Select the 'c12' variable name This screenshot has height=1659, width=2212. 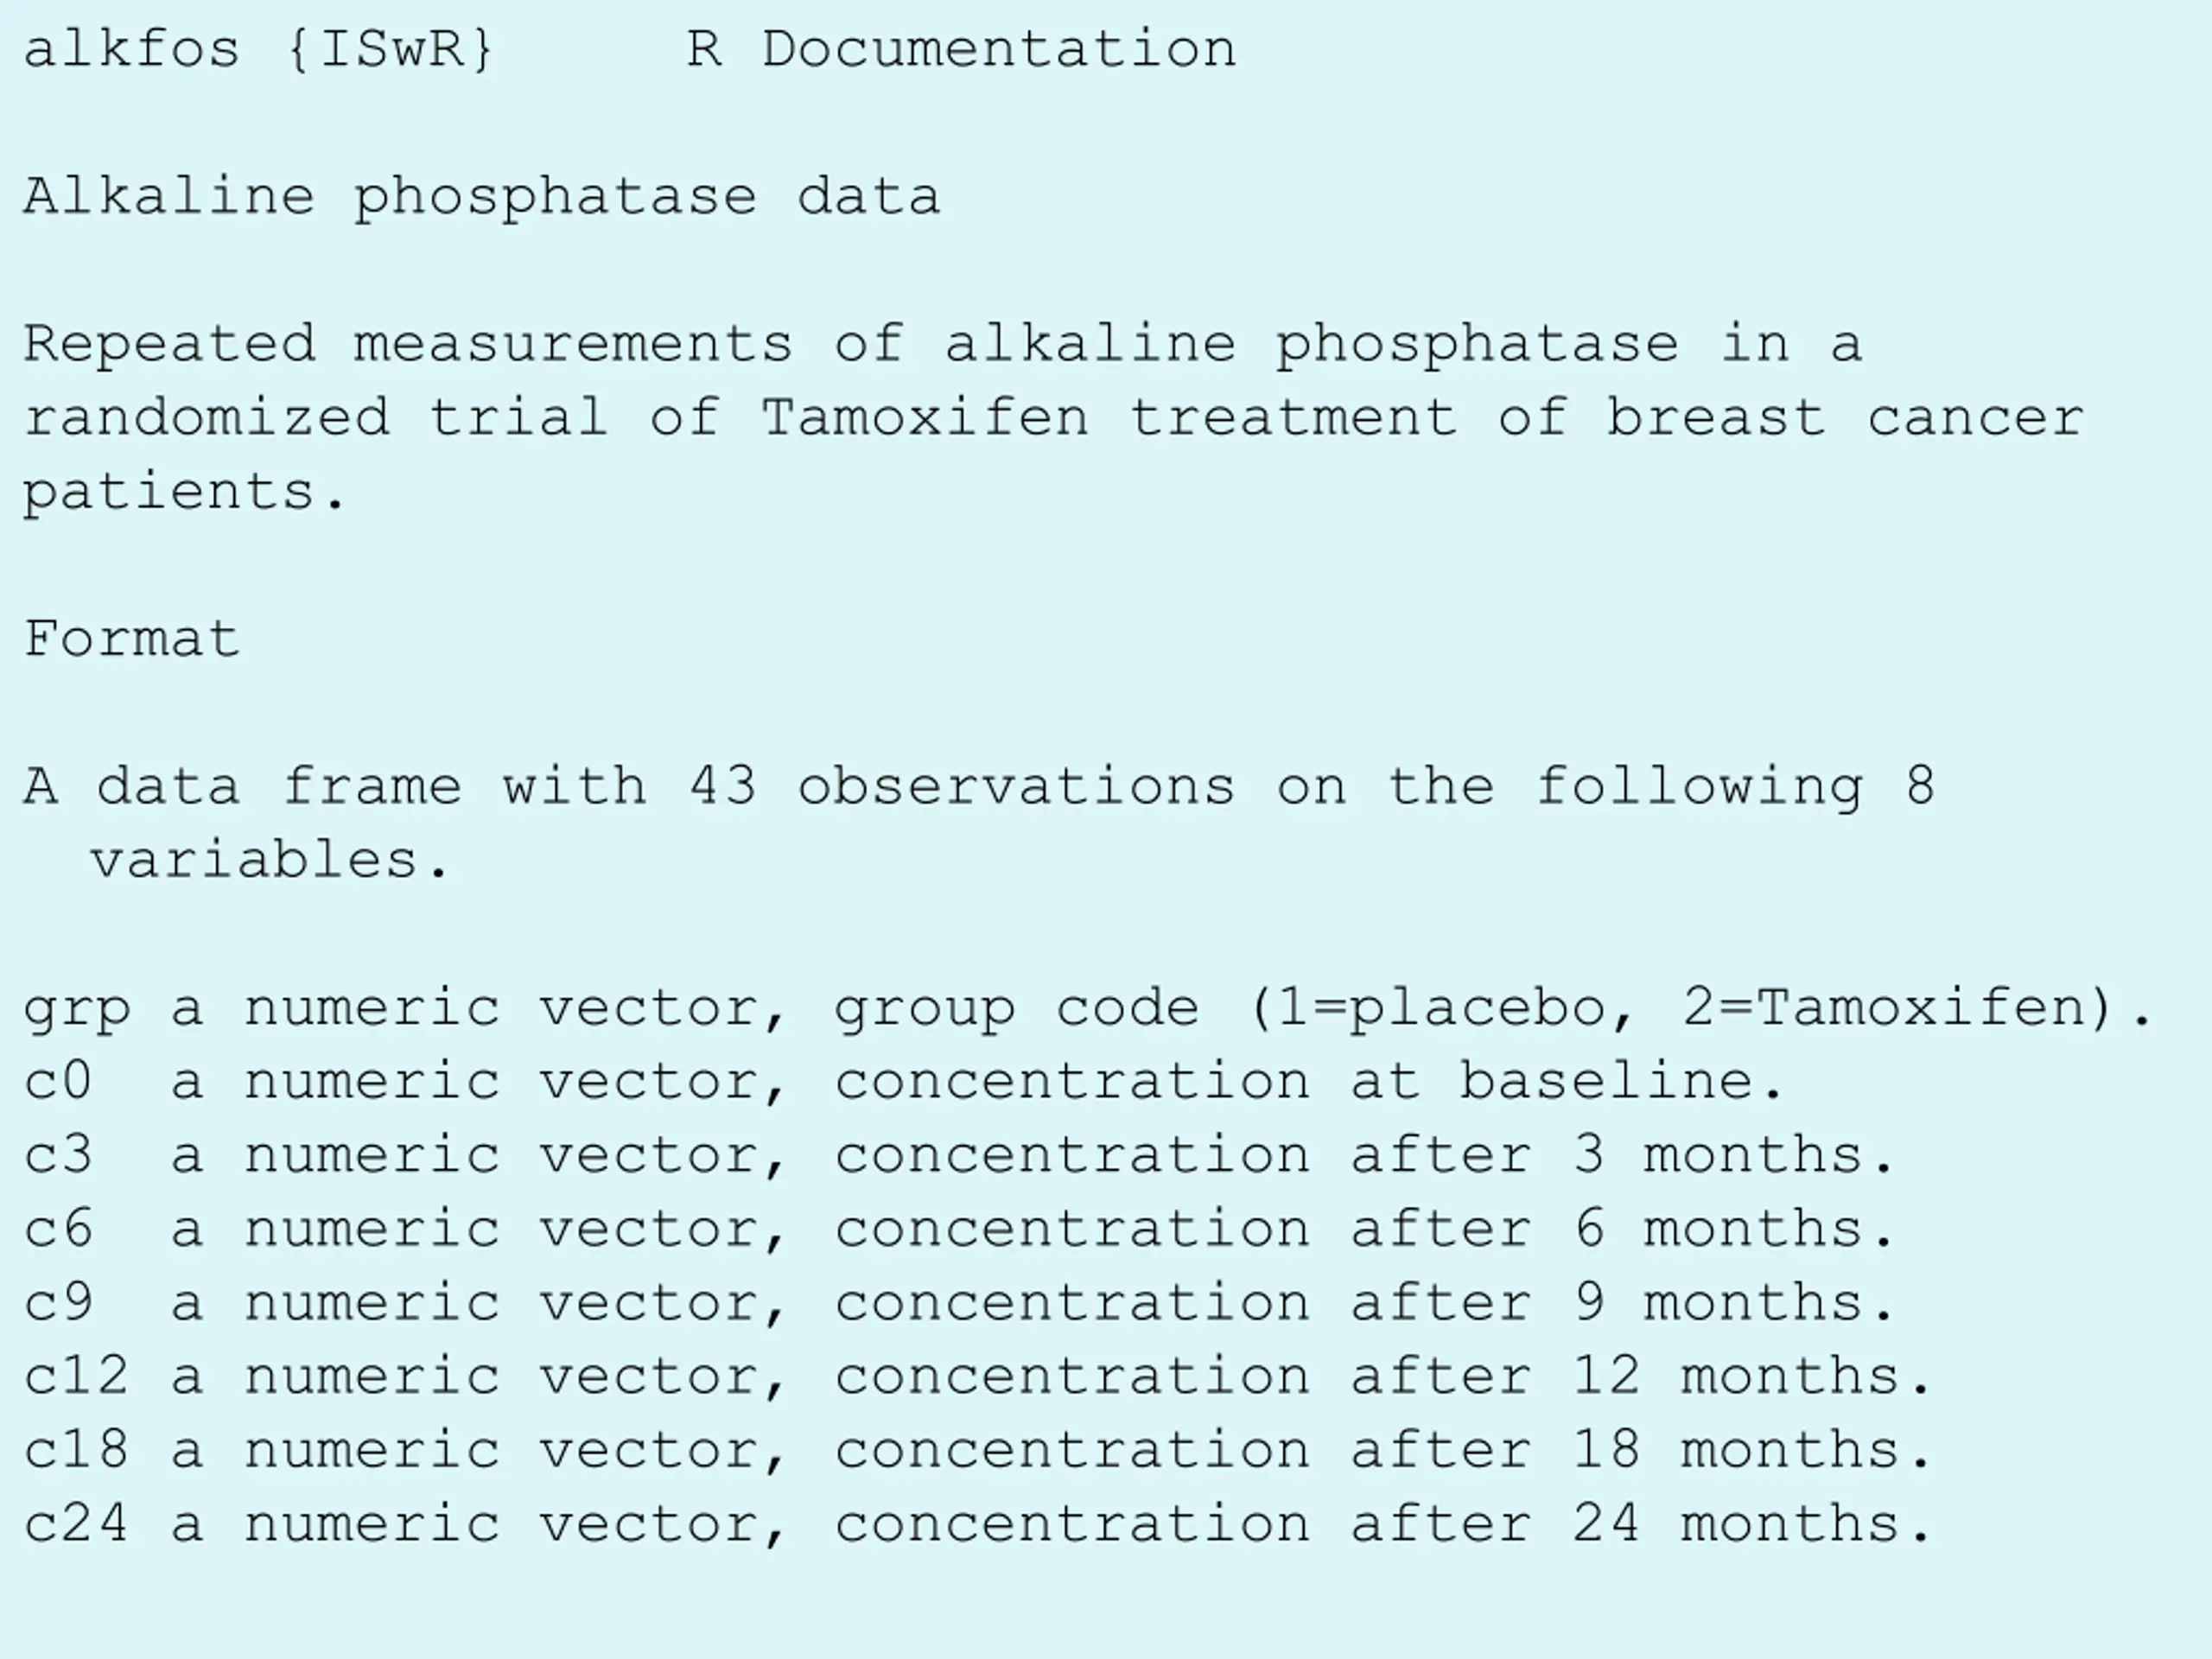coord(76,1376)
